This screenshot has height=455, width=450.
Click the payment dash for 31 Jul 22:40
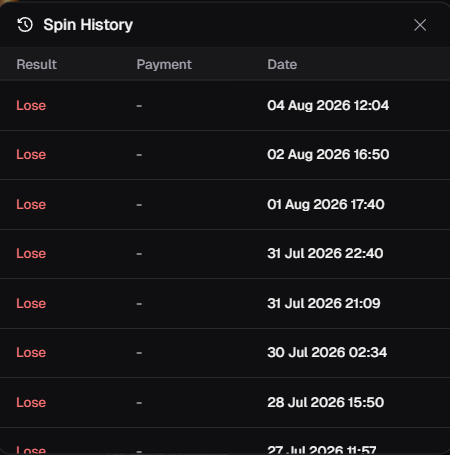click(139, 254)
